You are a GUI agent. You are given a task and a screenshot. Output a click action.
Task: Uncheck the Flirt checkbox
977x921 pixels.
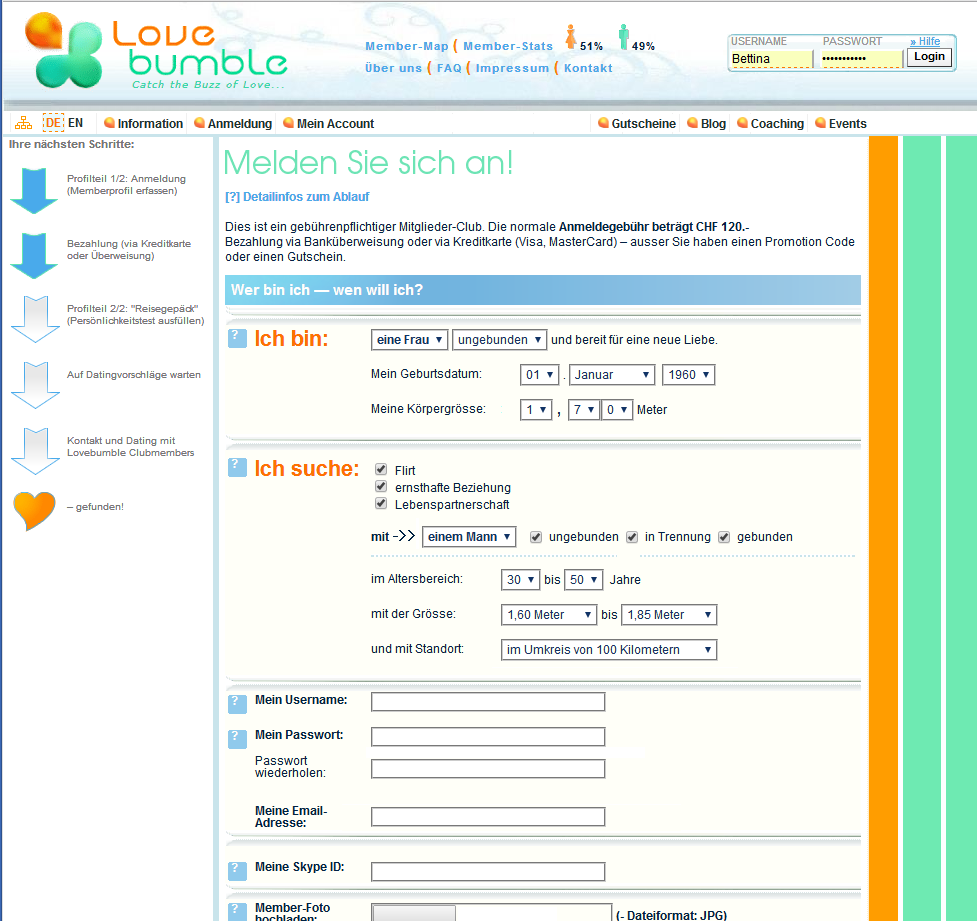click(x=381, y=470)
